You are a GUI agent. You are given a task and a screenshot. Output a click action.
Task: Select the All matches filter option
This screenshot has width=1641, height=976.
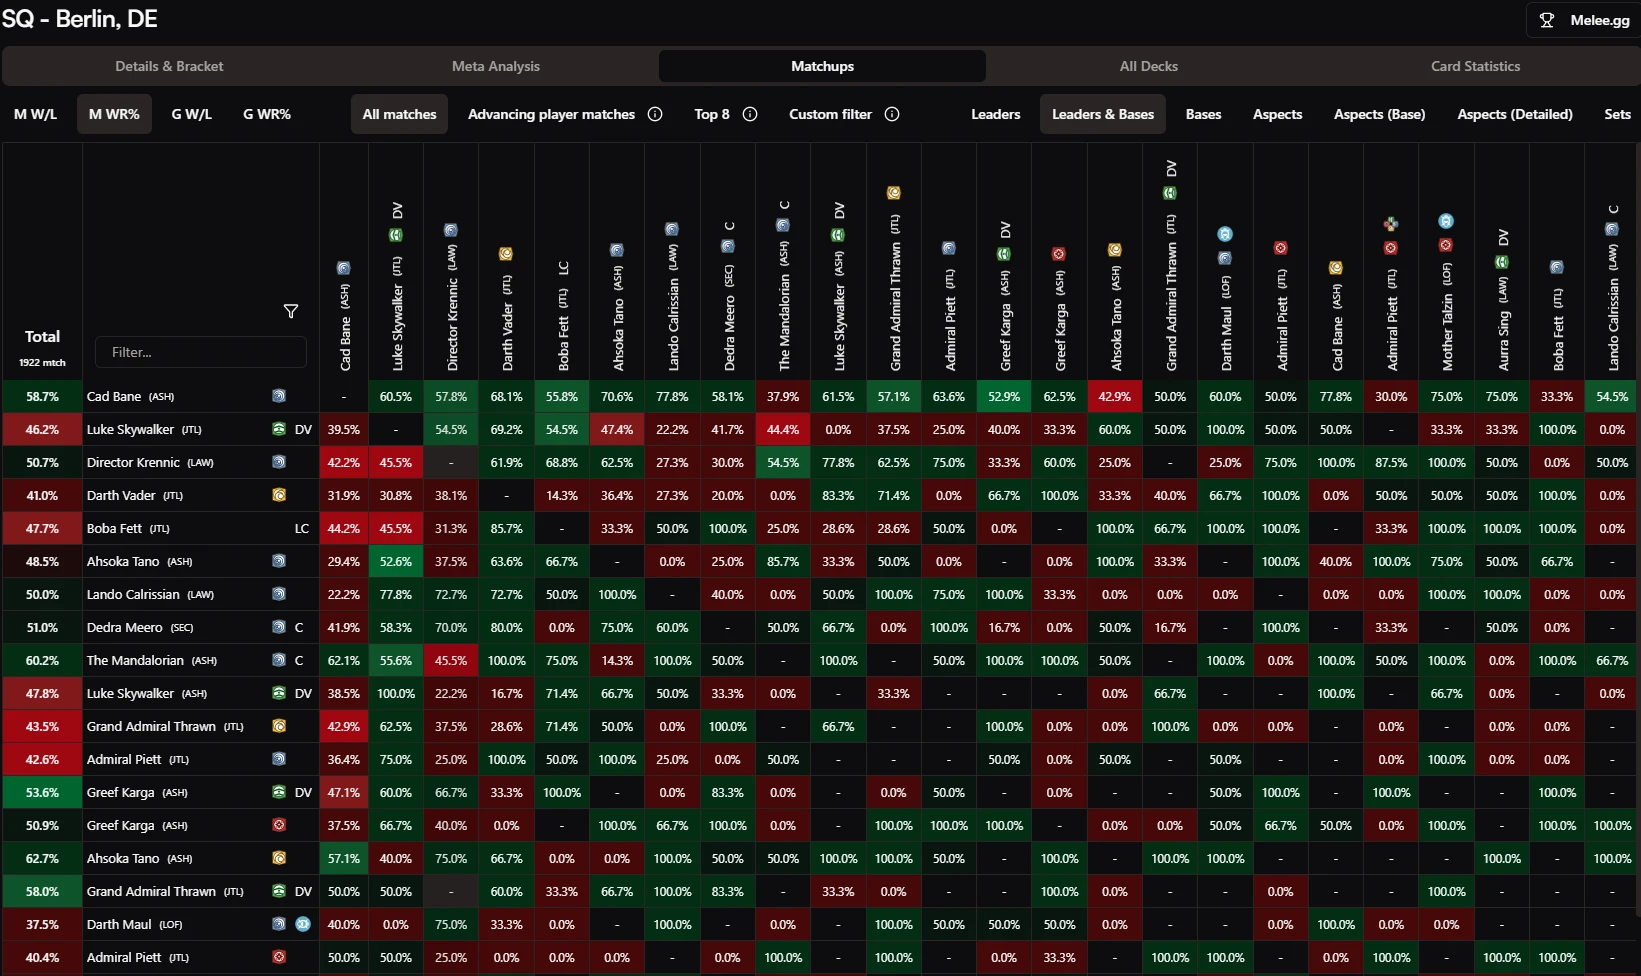(x=399, y=114)
